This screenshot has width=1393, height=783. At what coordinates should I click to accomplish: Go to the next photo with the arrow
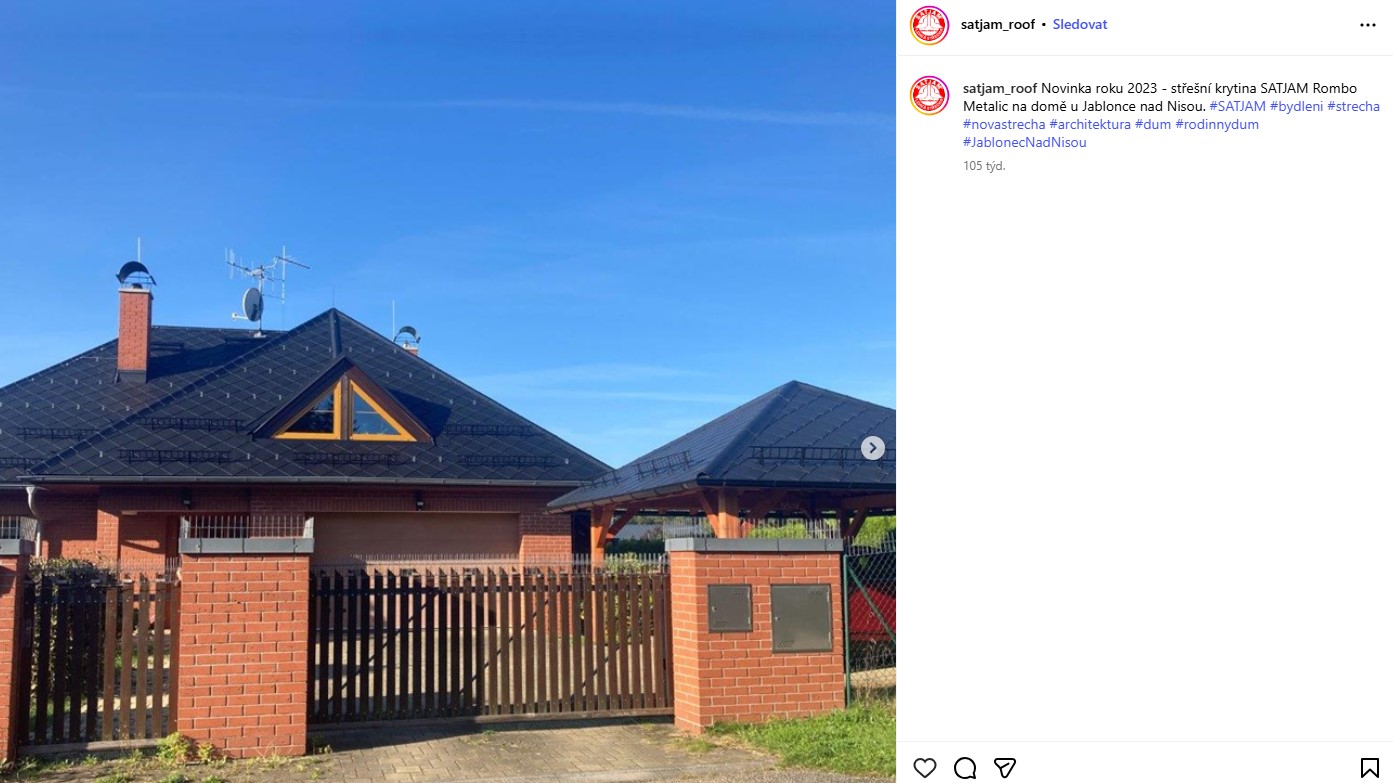click(x=873, y=448)
